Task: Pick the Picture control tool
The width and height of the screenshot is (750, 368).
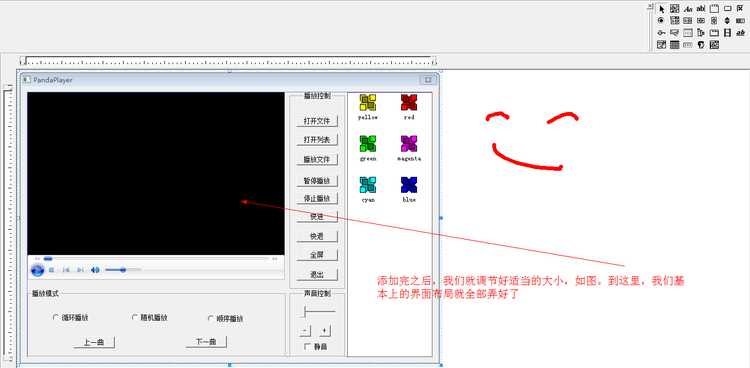Action: tap(674, 9)
